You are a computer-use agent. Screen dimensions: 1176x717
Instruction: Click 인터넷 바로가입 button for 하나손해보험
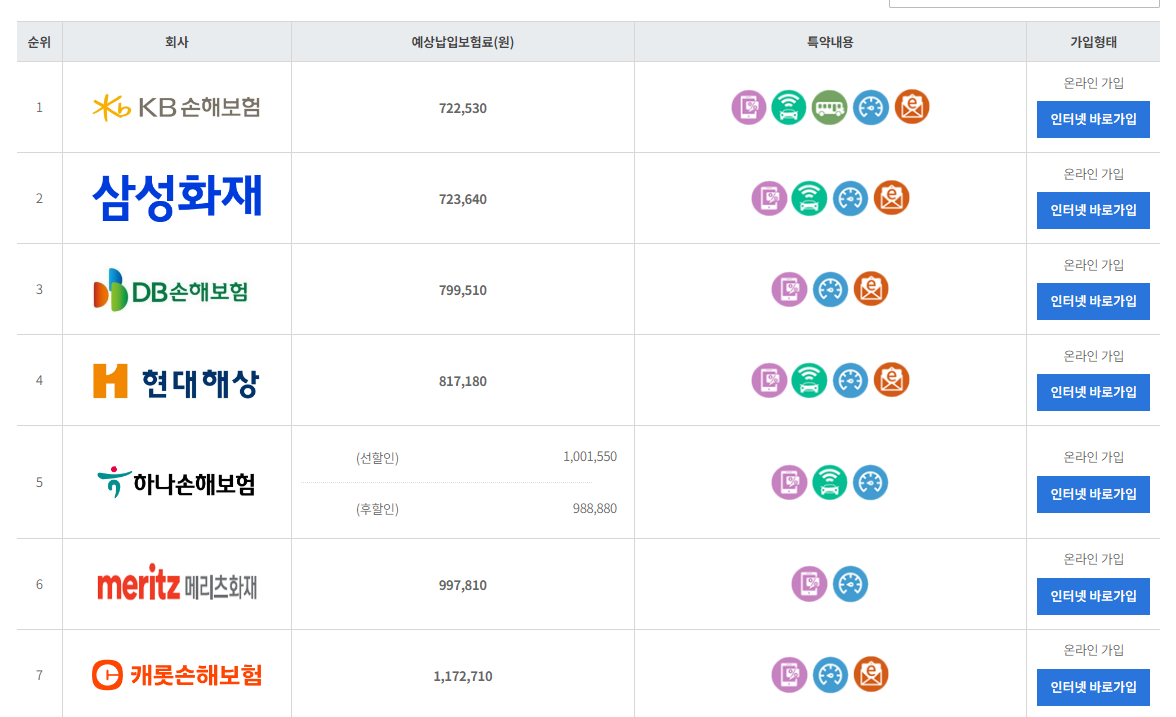tap(1093, 494)
